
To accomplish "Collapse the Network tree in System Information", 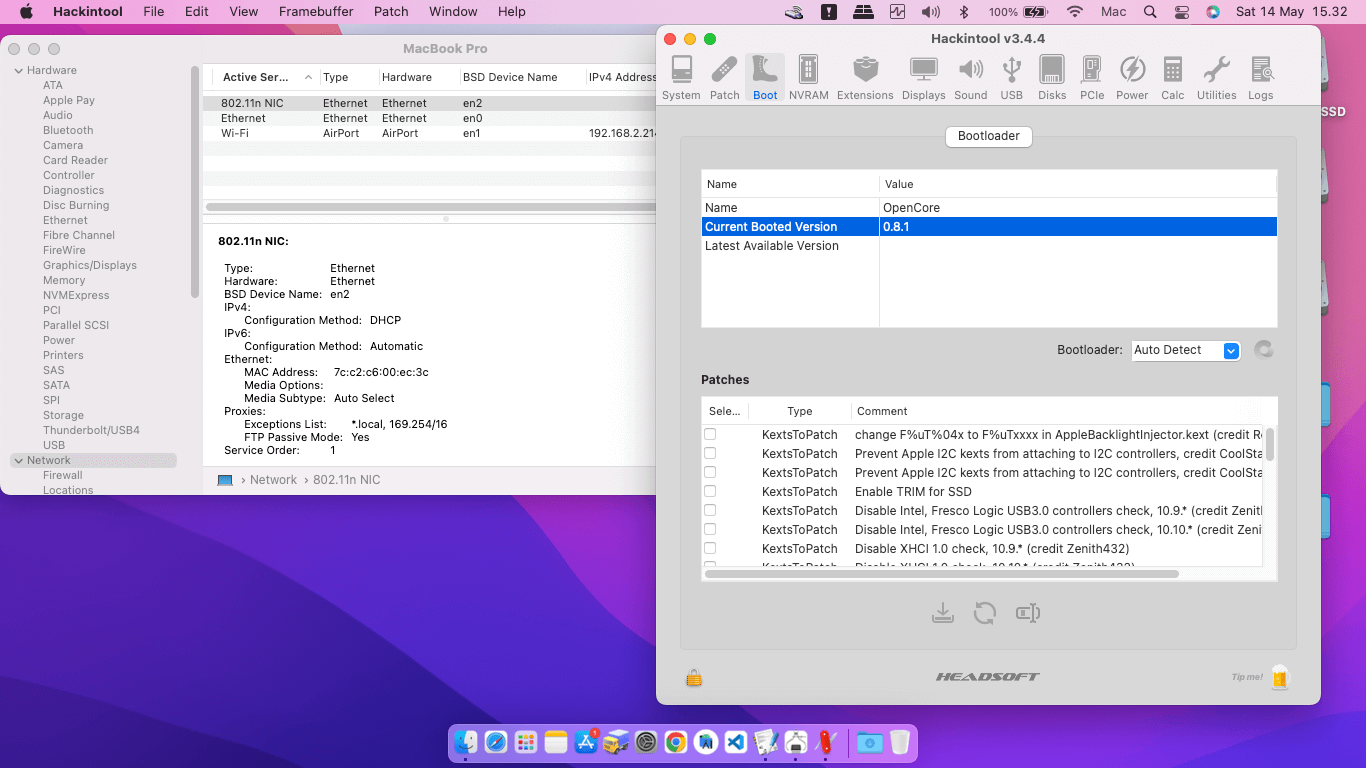I will [x=18, y=461].
